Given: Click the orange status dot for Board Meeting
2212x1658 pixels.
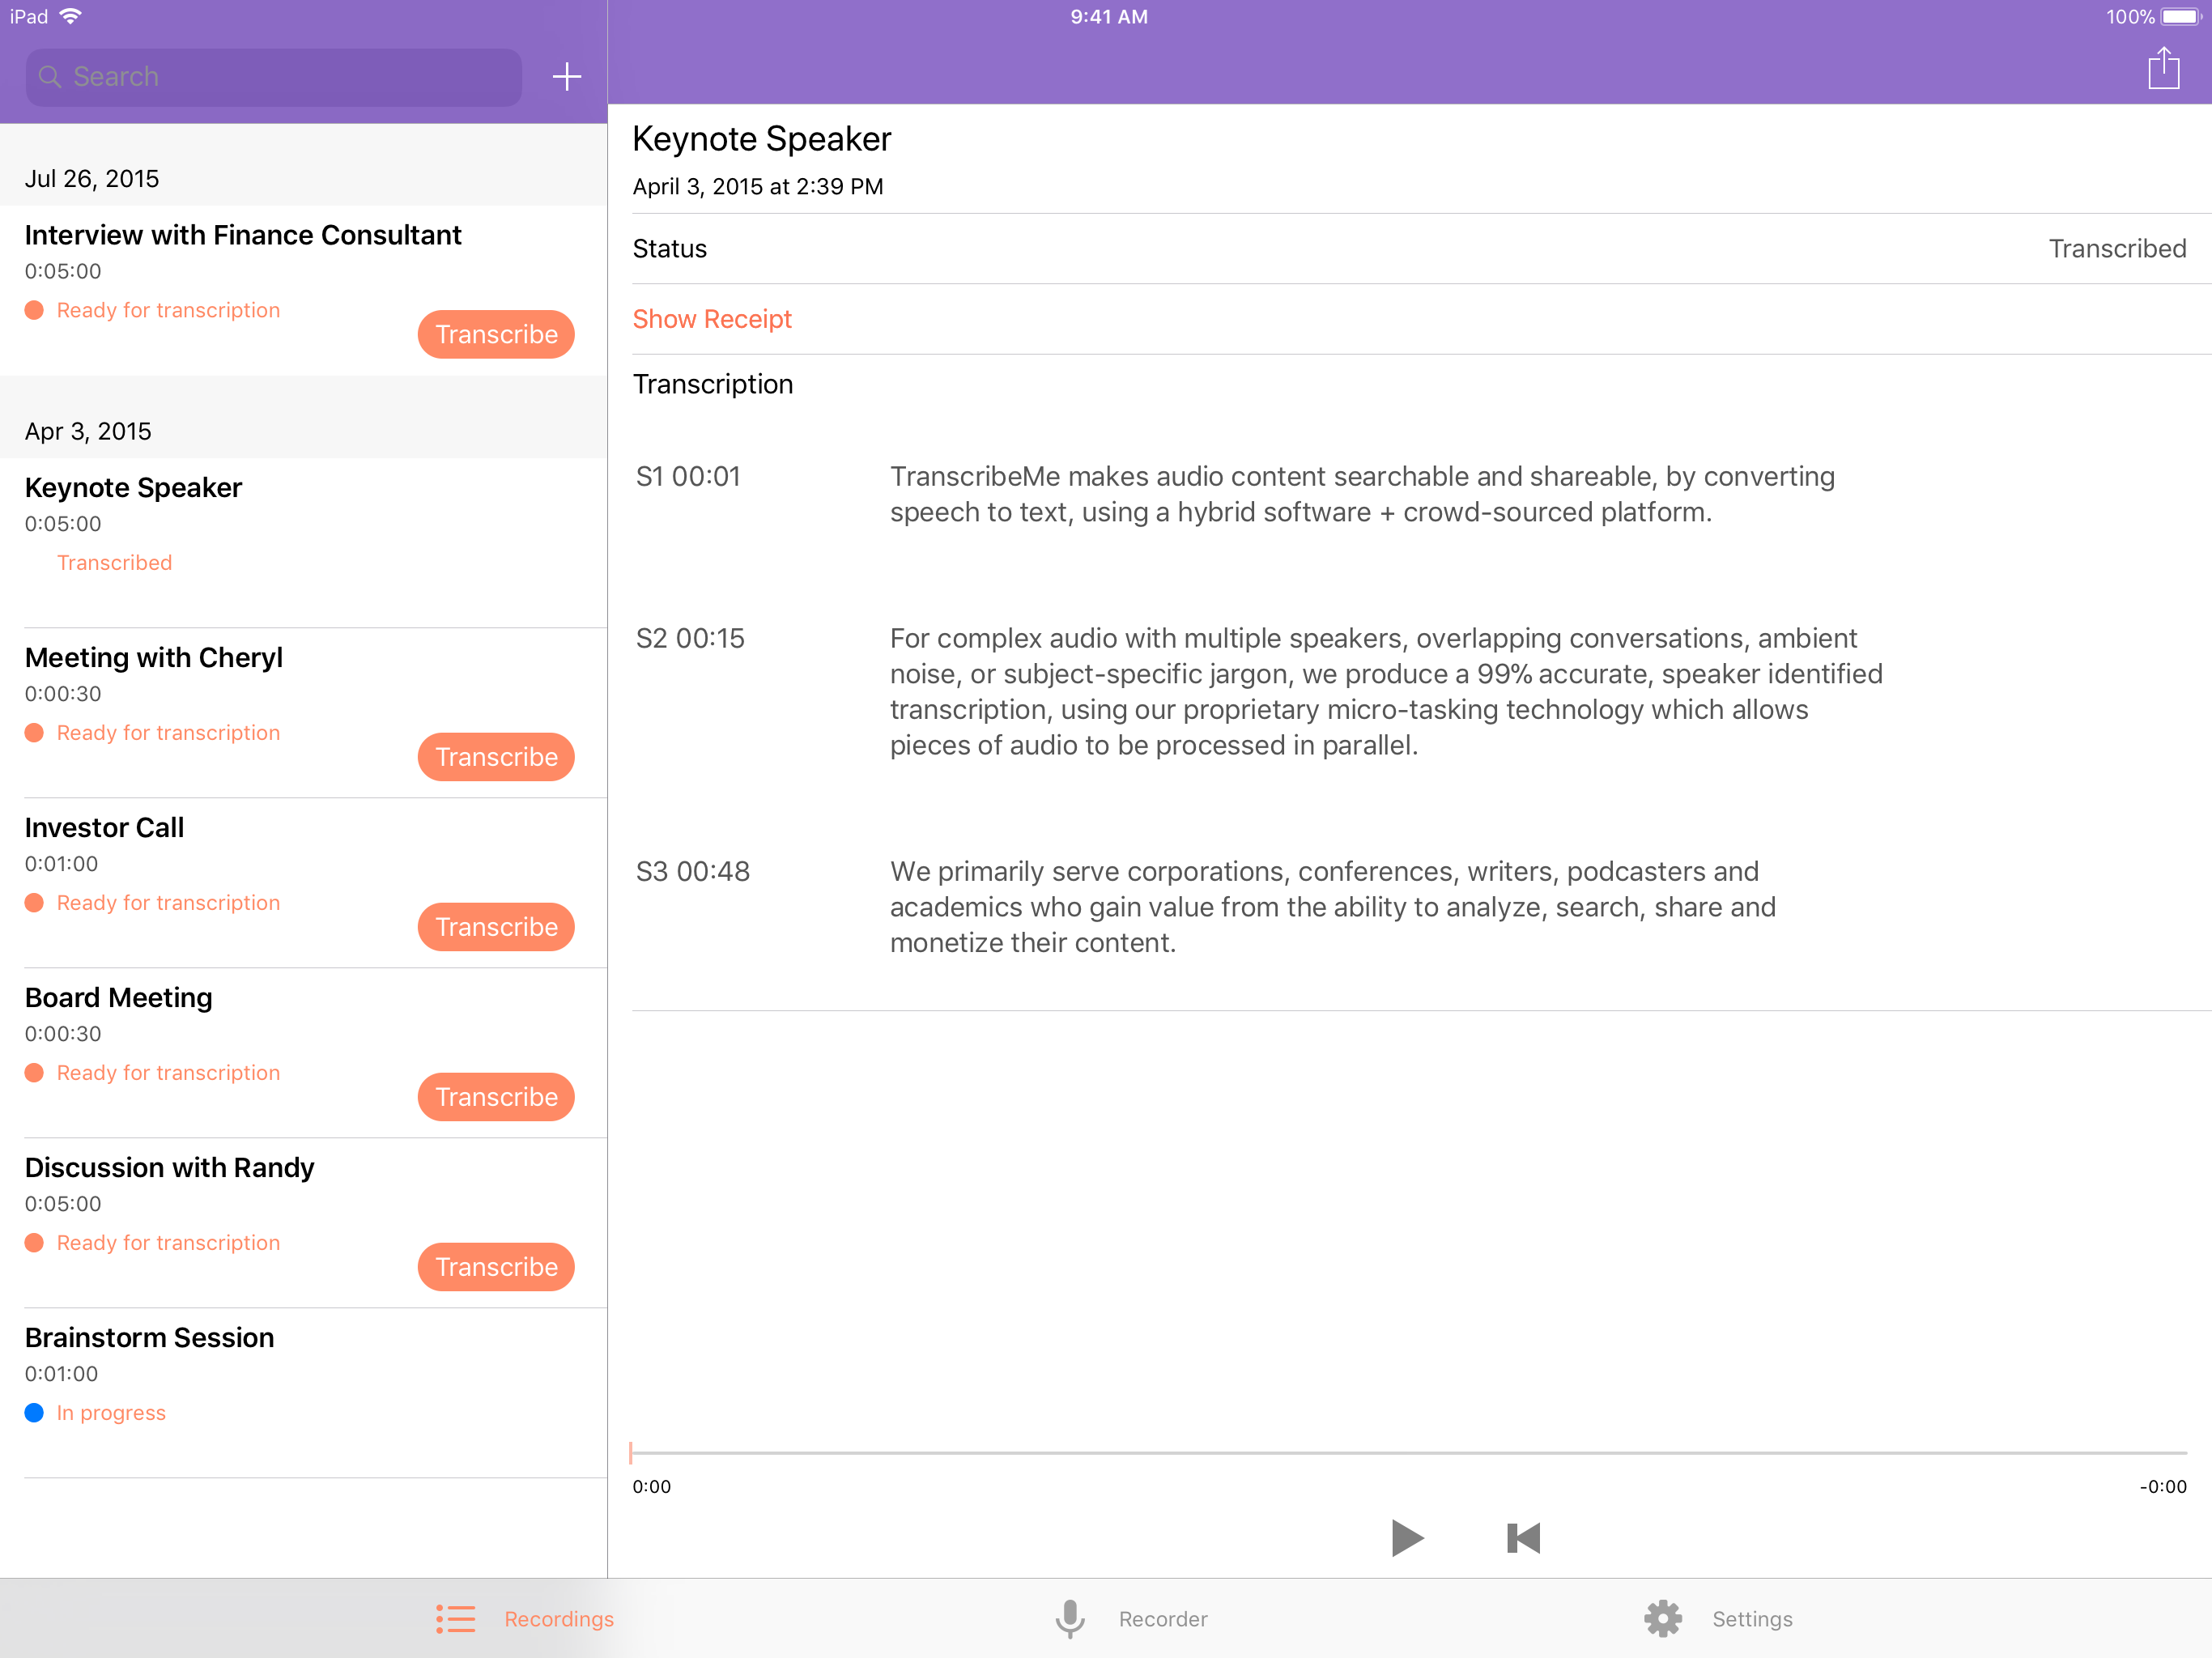Looking at the screenshot, I should coord(34,1073).
